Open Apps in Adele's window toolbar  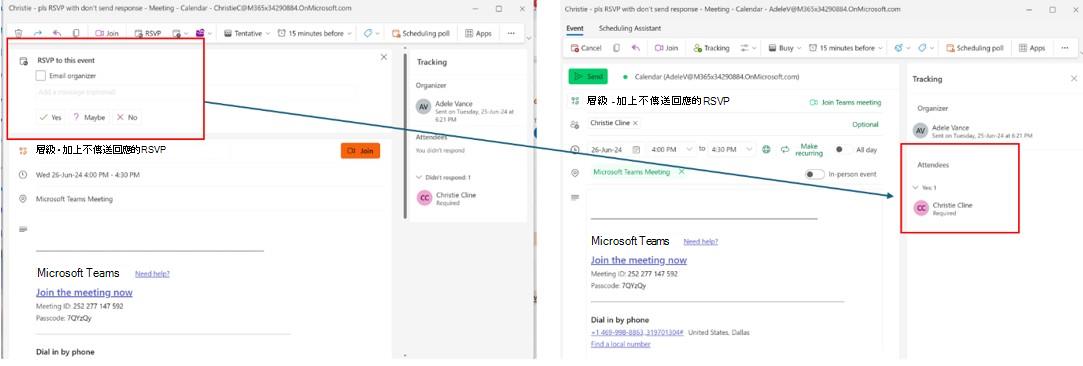(1033, 48)
